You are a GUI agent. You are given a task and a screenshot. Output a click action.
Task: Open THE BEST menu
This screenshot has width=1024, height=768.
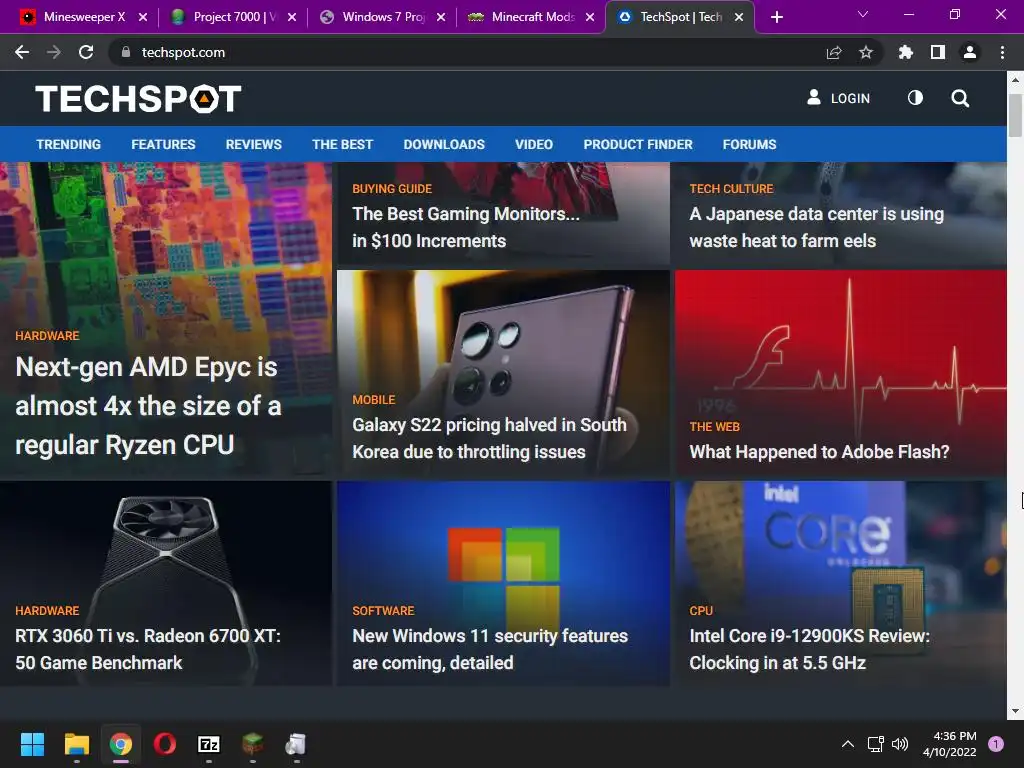click(342, 144)
